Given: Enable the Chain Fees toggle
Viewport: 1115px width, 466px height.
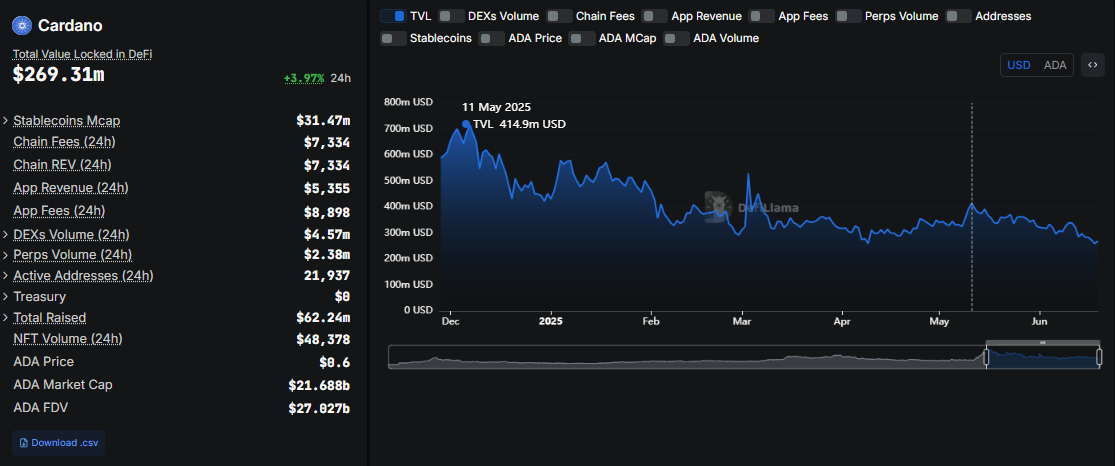Looking at the screenshot, I should [560, 16].
